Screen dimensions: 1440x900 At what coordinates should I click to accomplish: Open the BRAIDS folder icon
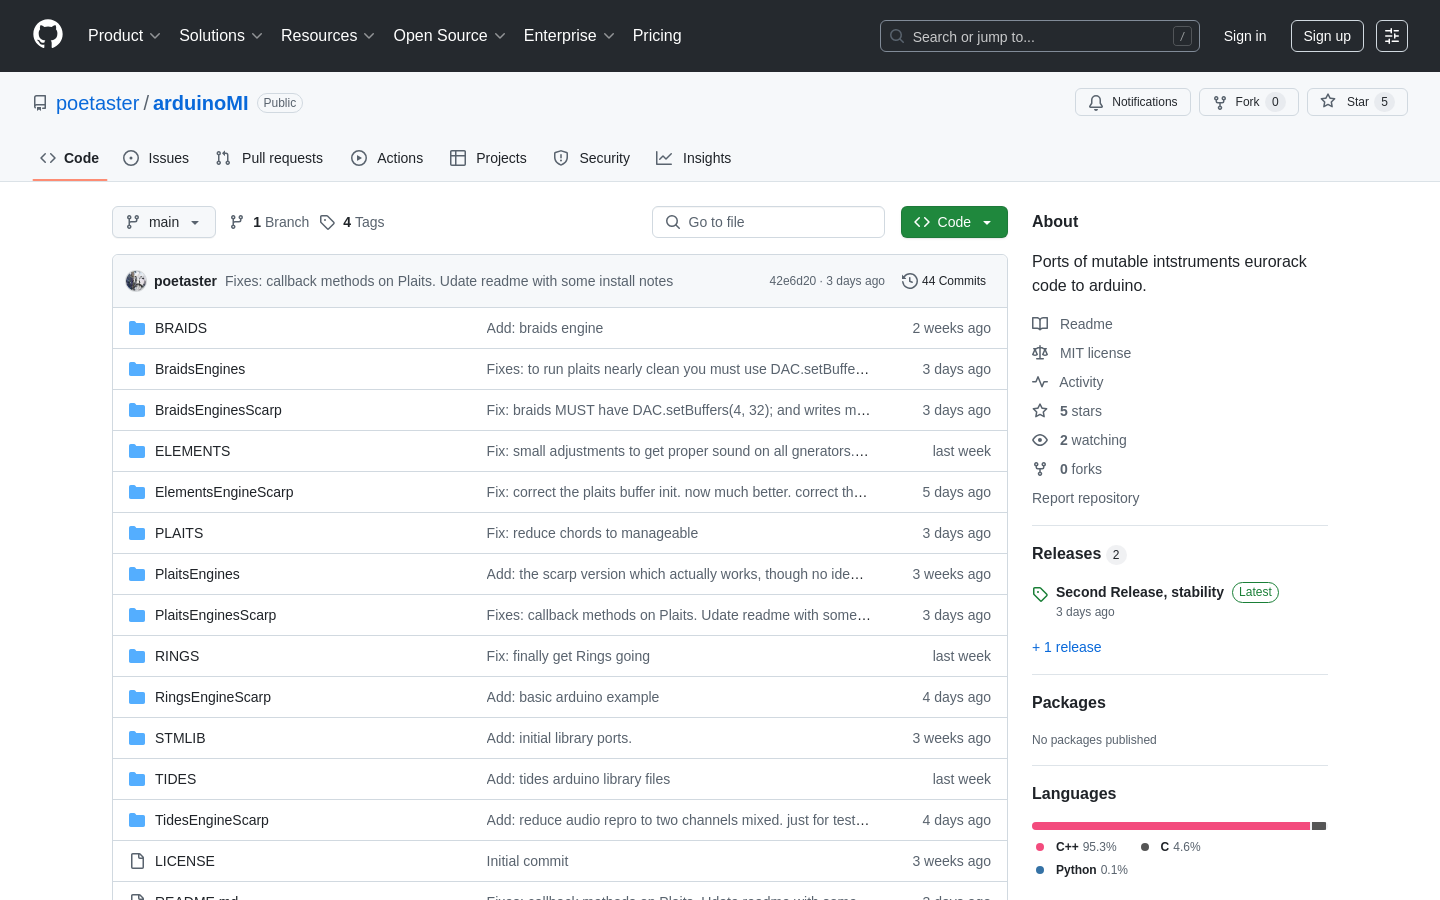click(137, 328)
